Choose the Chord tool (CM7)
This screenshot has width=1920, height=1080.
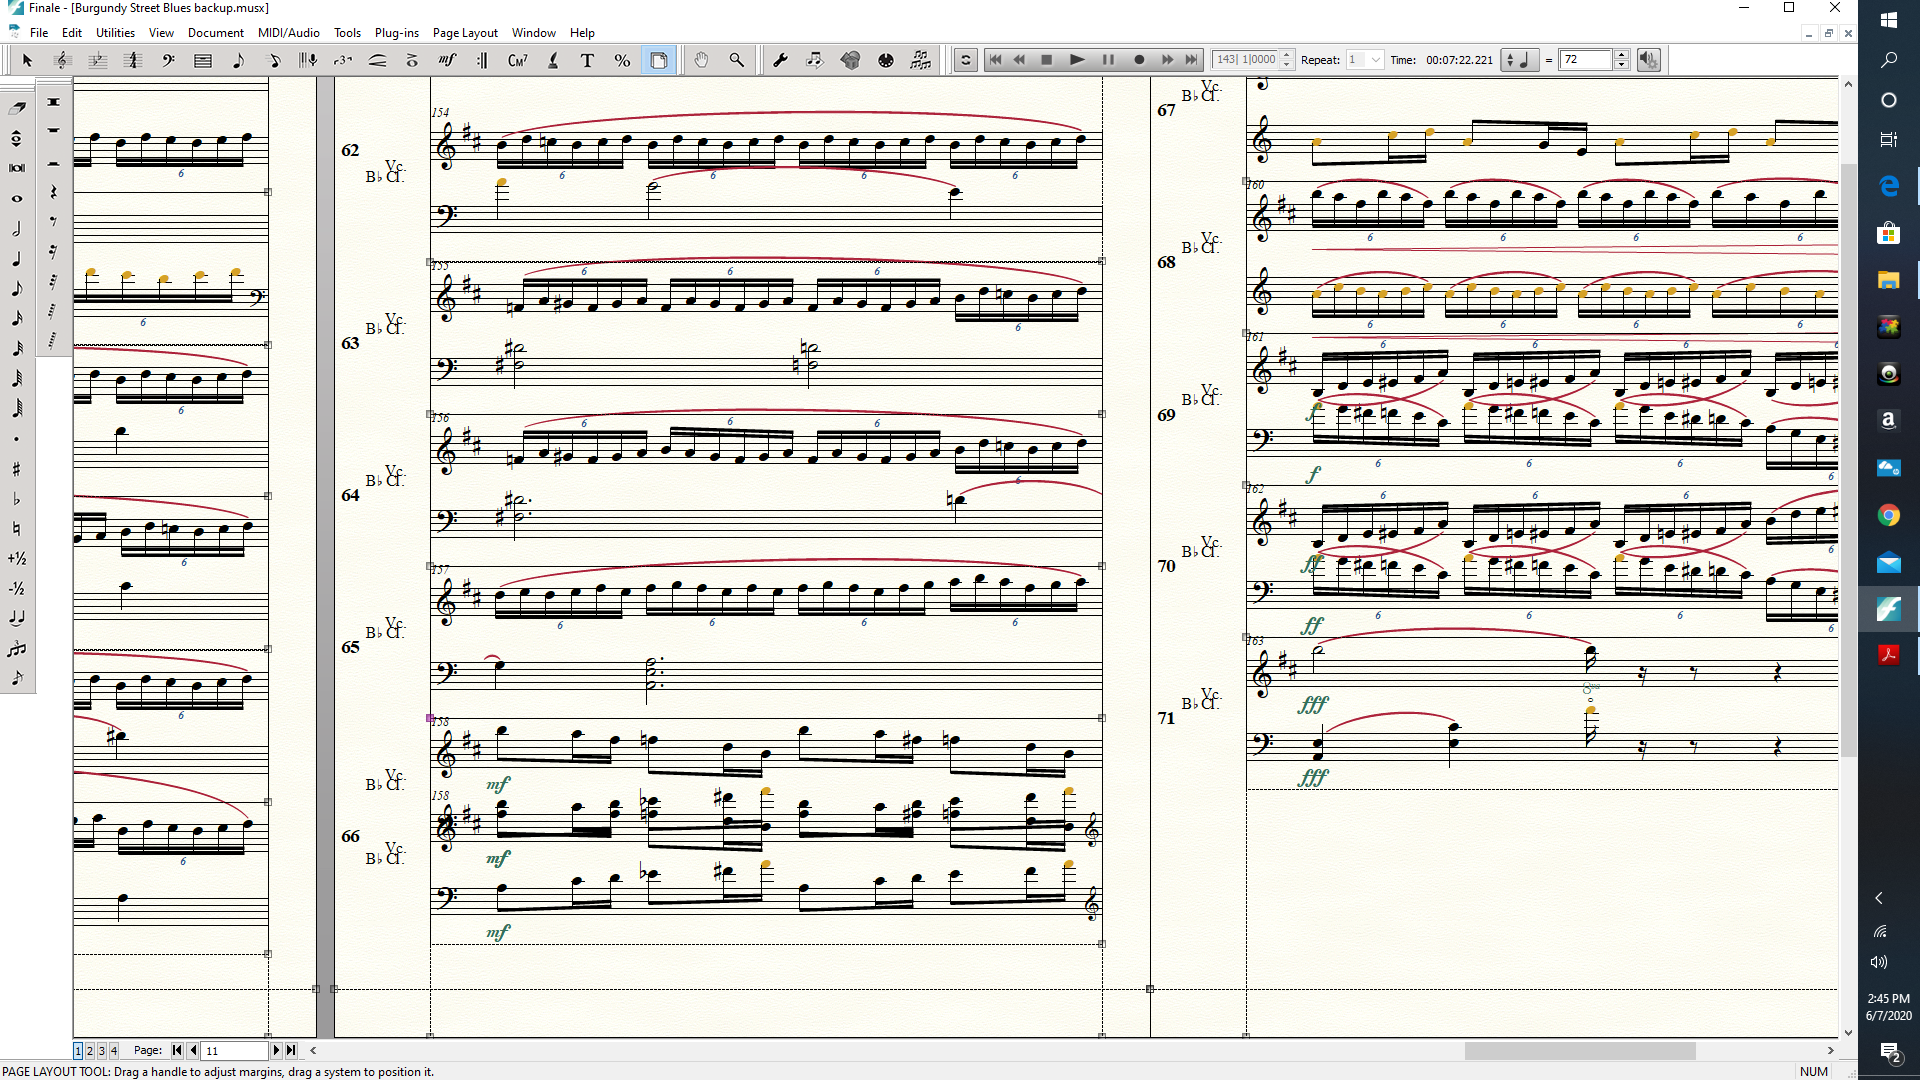click(517, 61)
